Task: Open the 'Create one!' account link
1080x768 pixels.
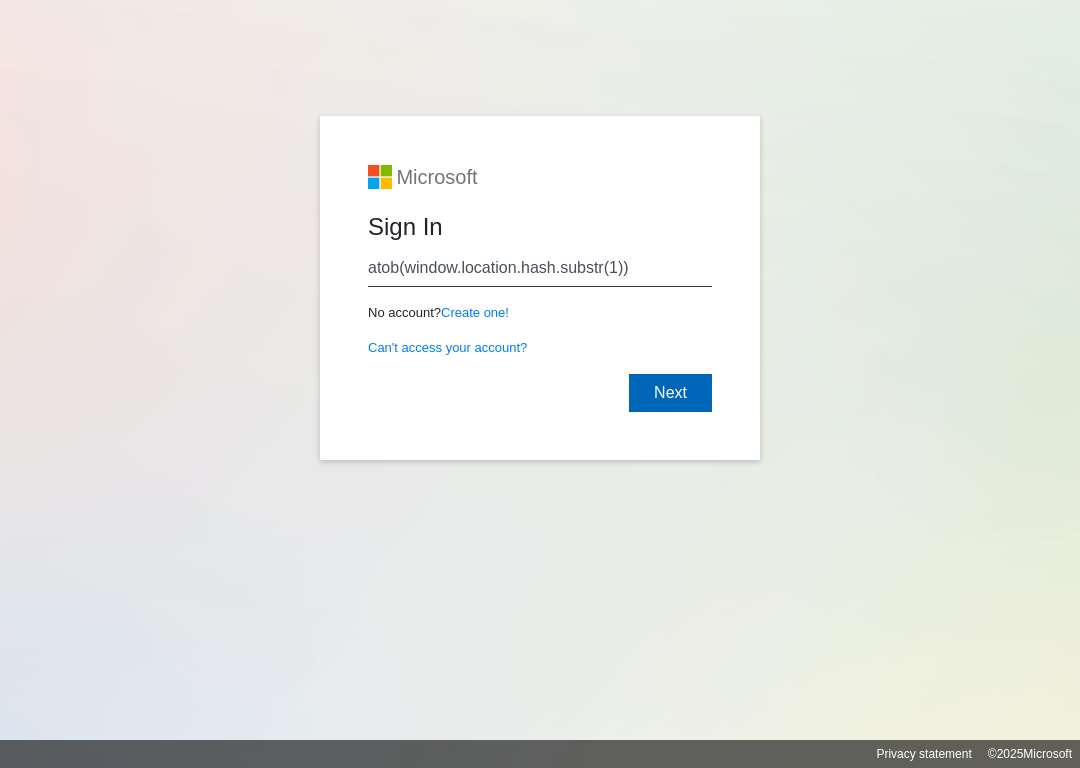Action: [475, 313]
